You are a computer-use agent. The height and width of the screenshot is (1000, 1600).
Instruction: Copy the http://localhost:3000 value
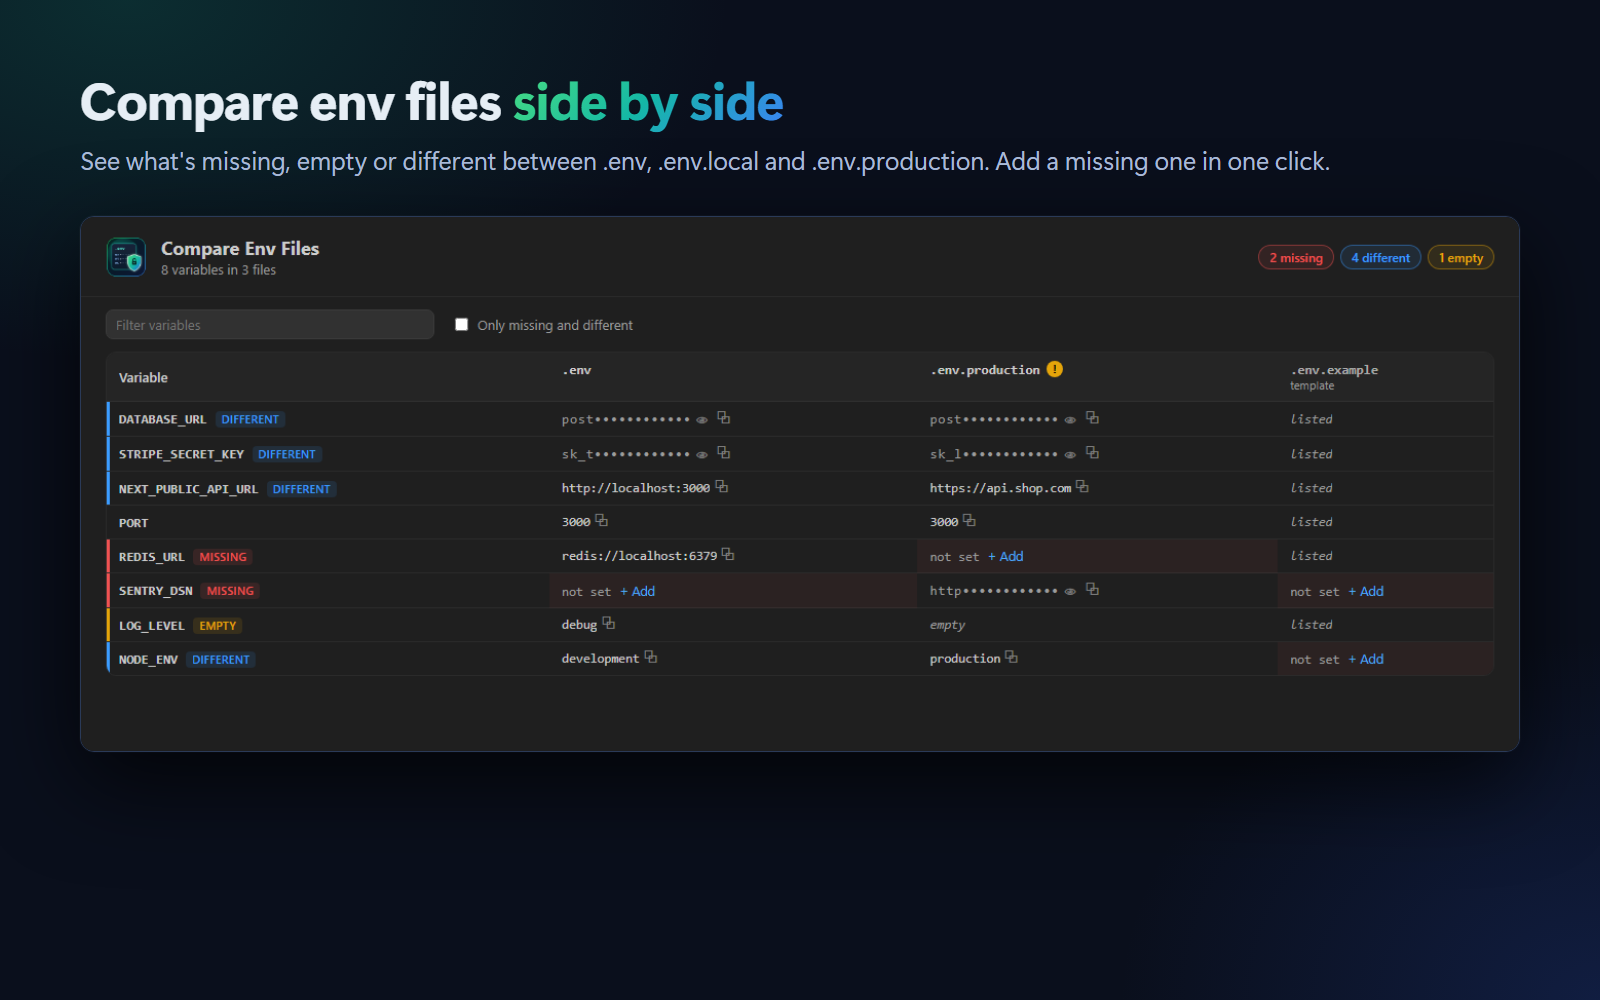point(722,487)
